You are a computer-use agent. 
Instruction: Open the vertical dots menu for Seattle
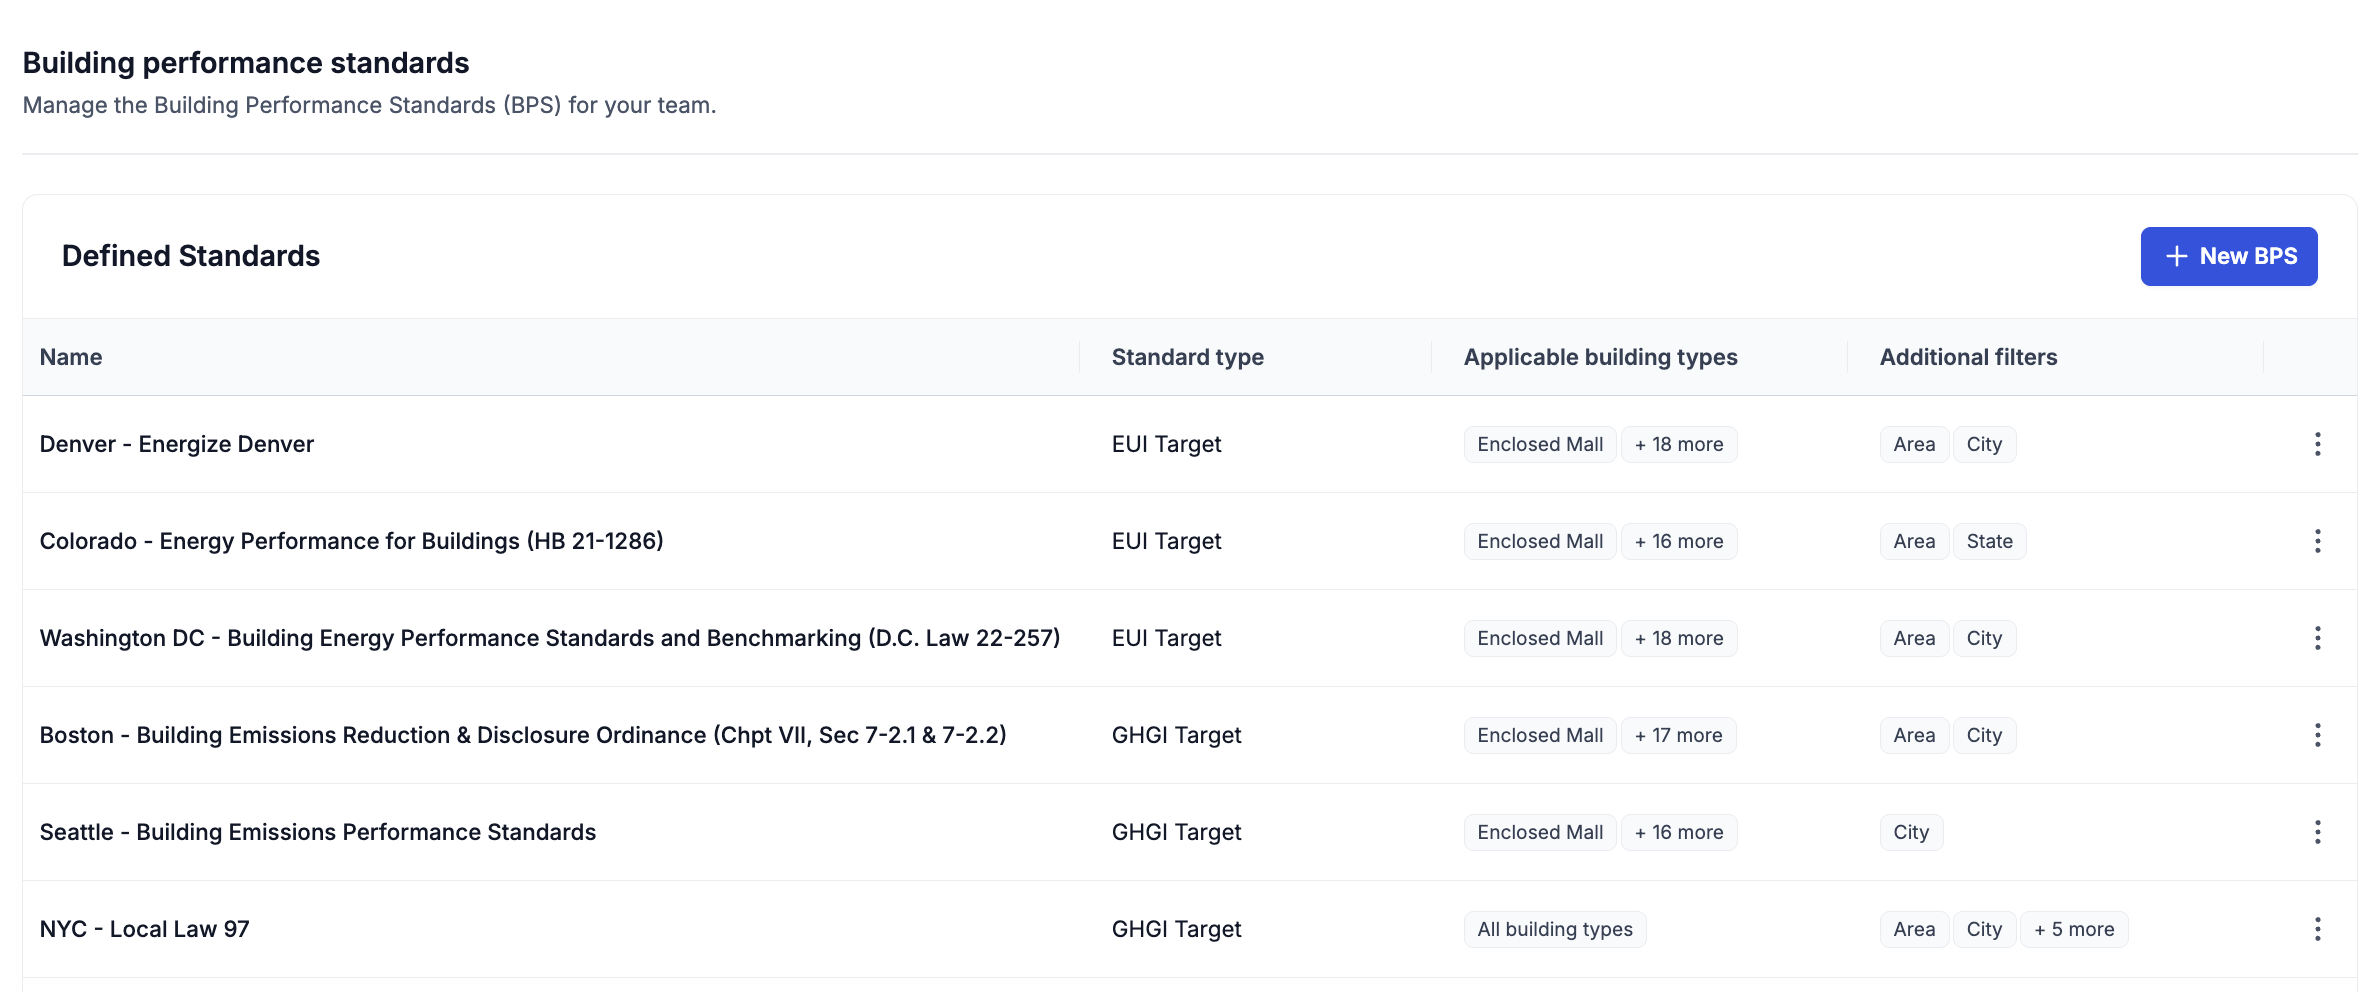point(2317,832)
